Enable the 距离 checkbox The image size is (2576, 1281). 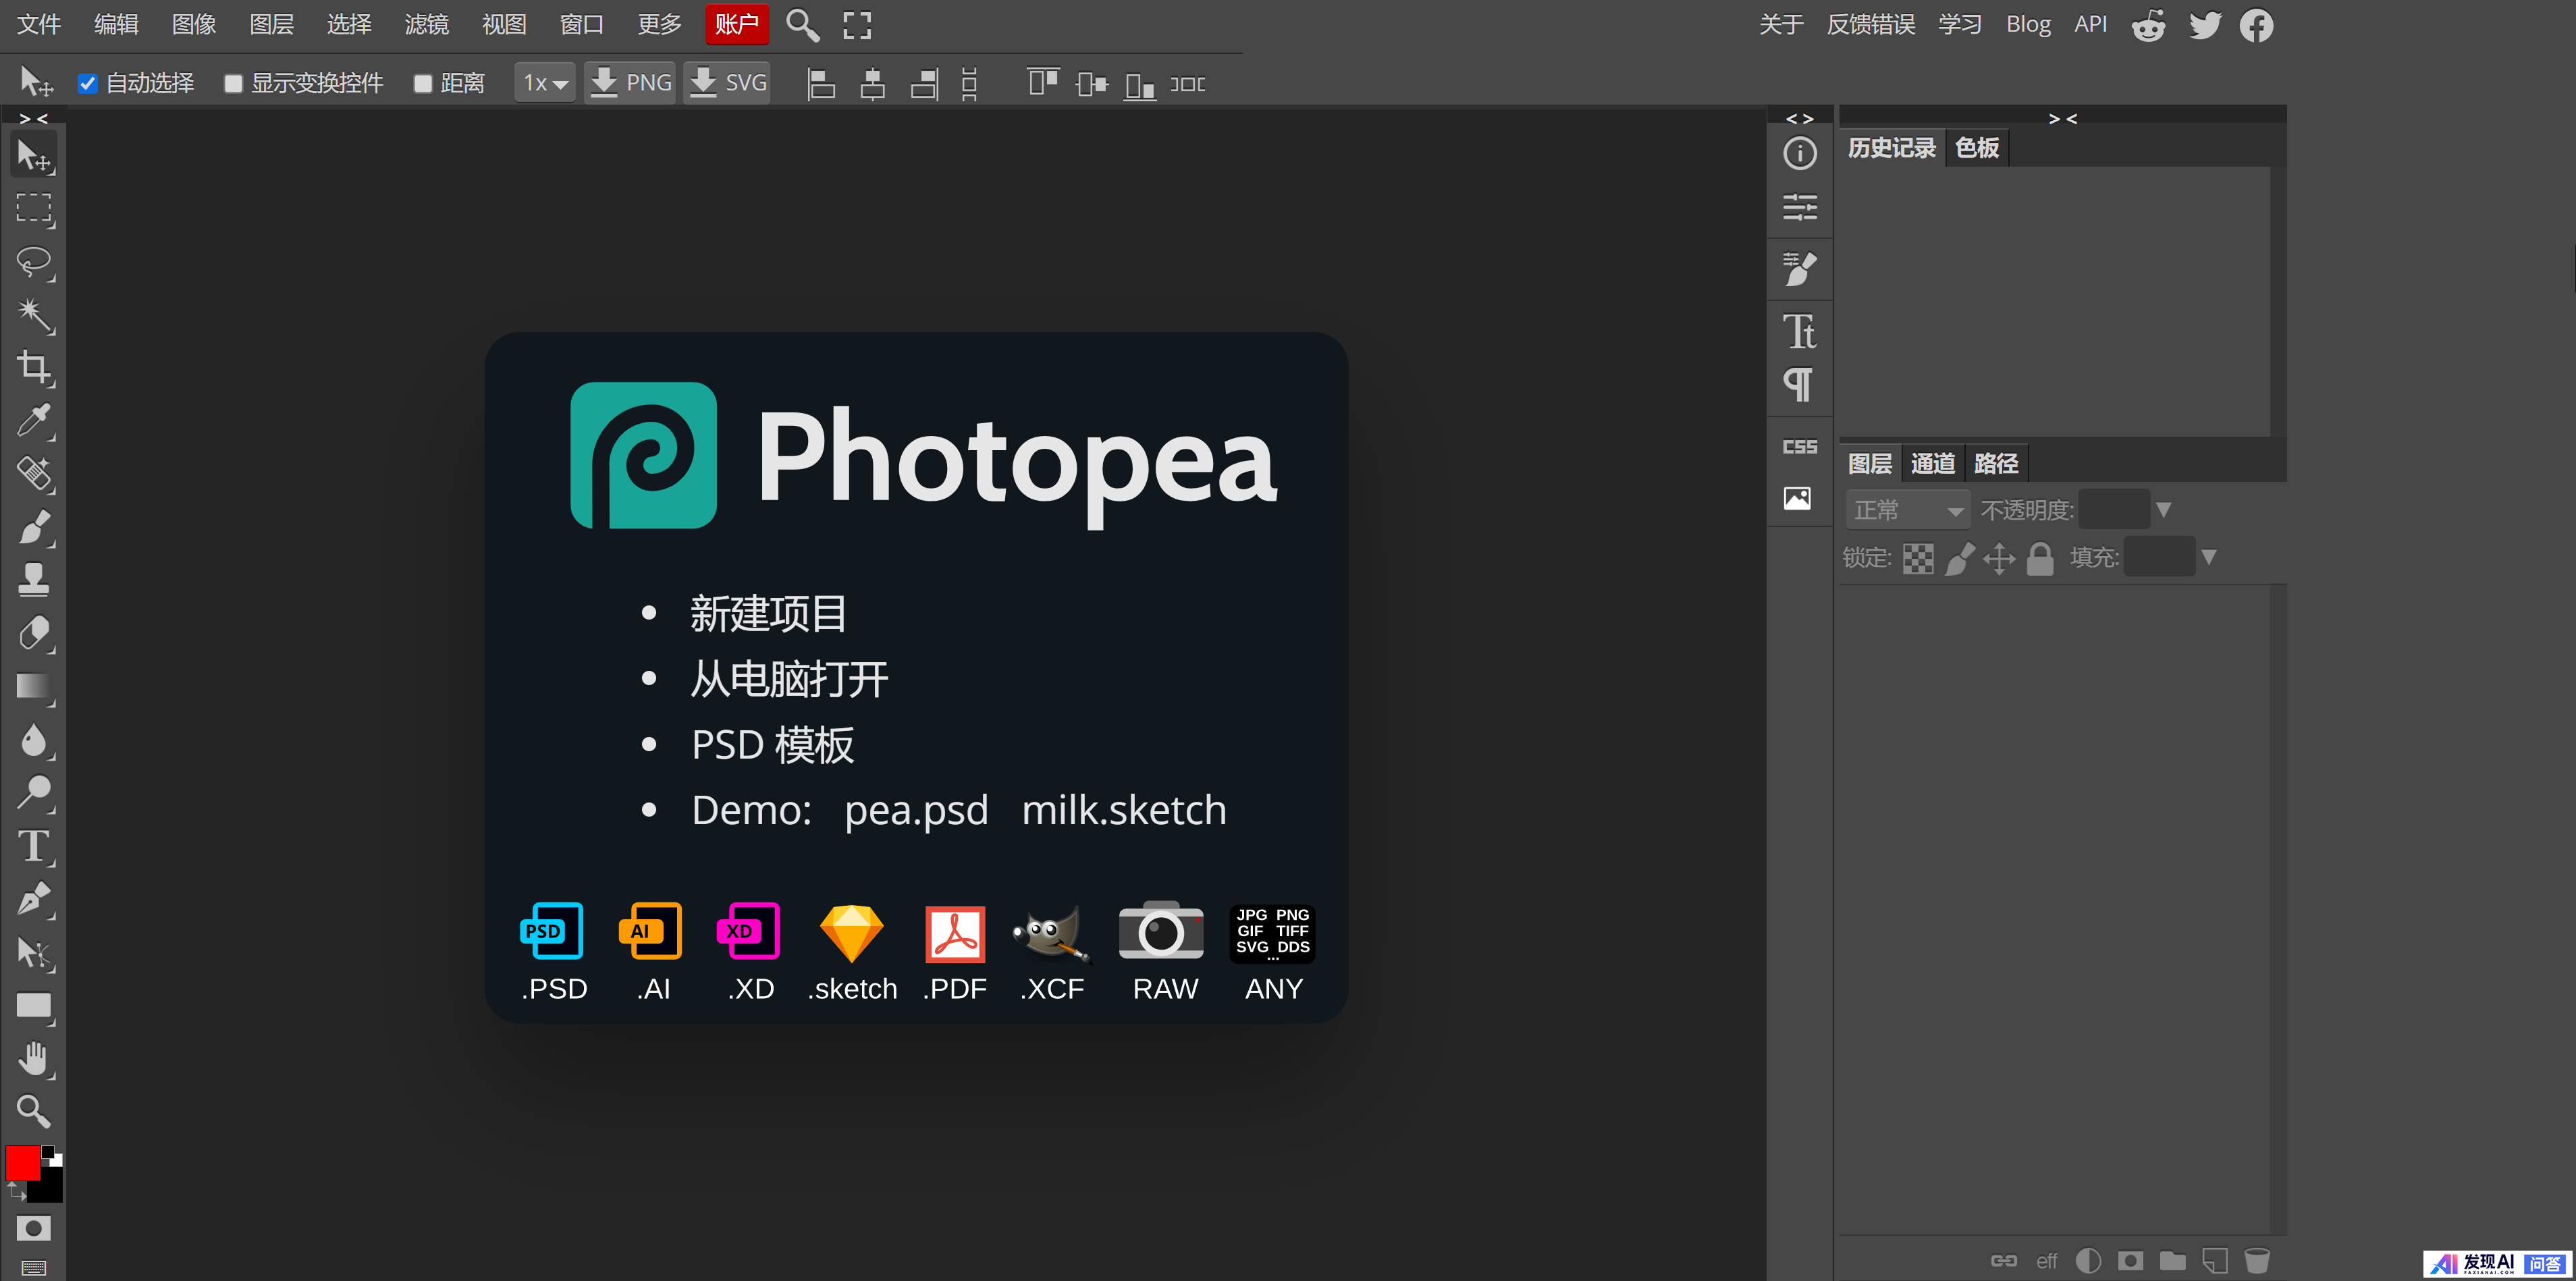point(423,84)
